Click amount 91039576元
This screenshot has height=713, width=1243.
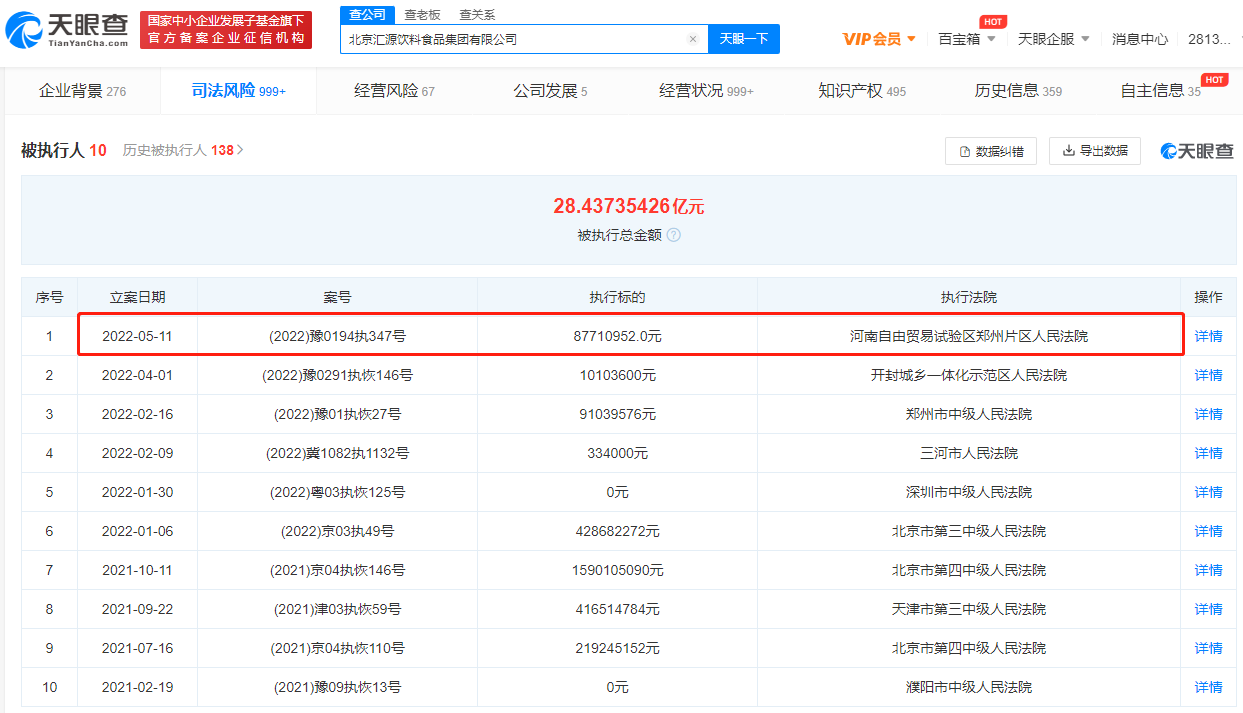point(617,414)
